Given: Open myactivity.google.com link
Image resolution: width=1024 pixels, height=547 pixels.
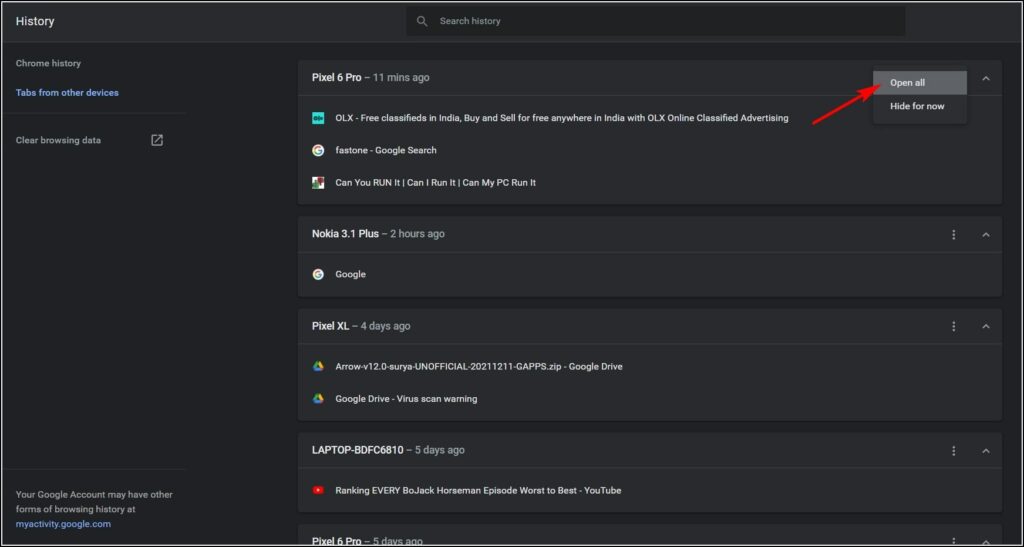Looking at the screenshot, I should [x=63, y=524].
